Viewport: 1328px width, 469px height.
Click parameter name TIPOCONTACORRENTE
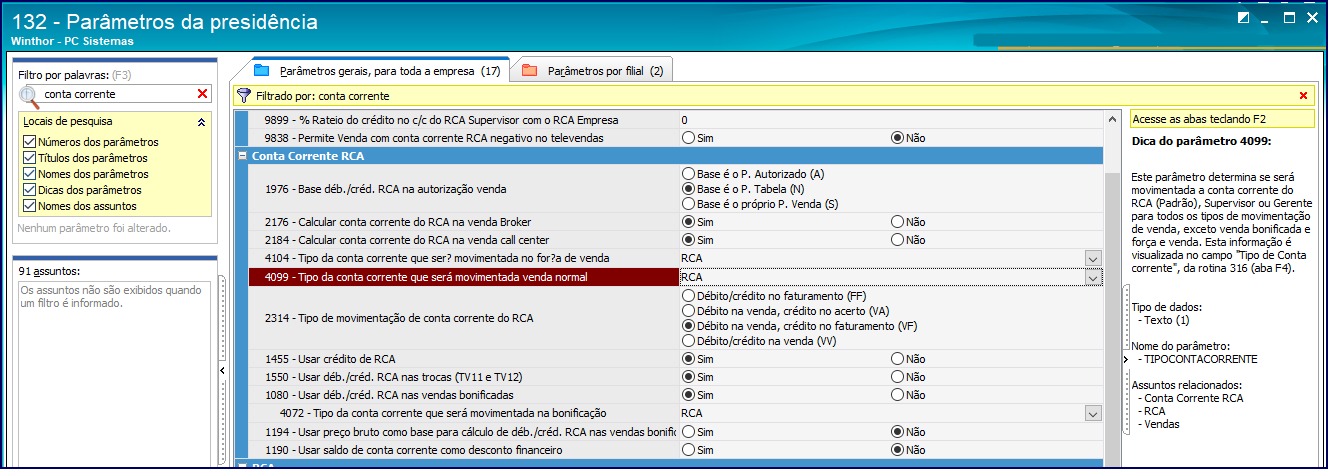pos(1201,359)
